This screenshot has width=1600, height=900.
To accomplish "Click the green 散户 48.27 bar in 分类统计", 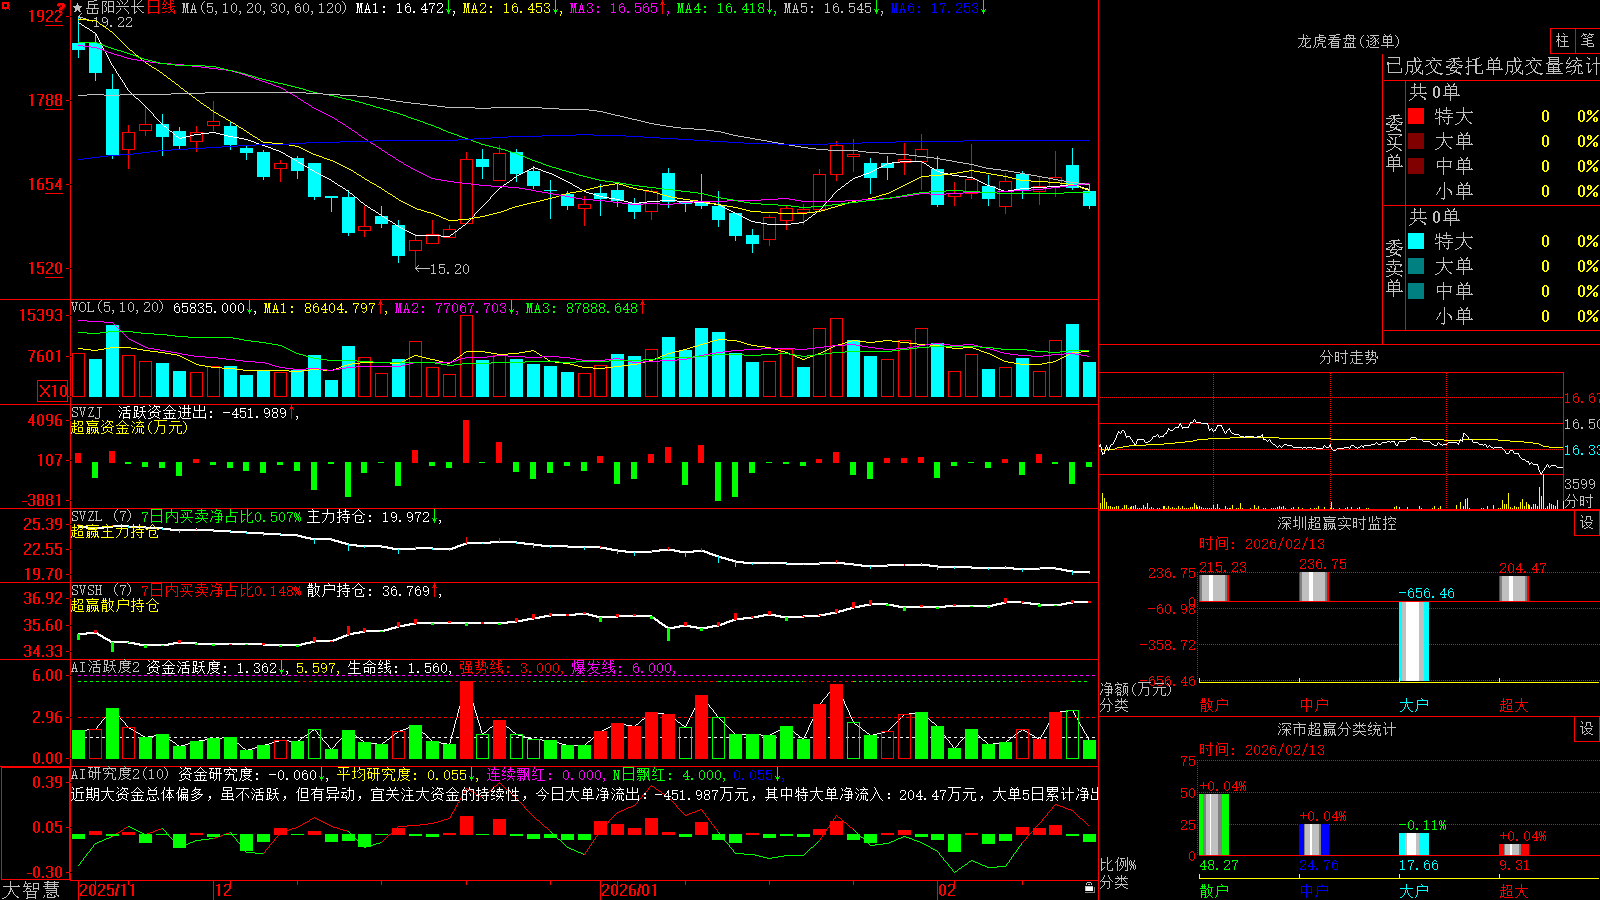I will tap(1214, 825).
